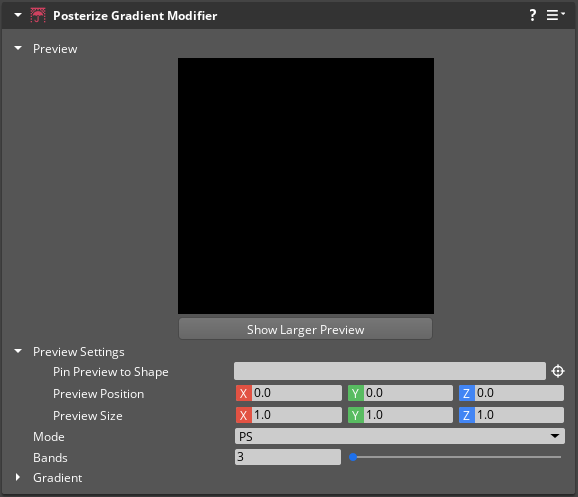Click the Bands slider handle
Viewport: 578px width, 497px height.
click(353, 457)
